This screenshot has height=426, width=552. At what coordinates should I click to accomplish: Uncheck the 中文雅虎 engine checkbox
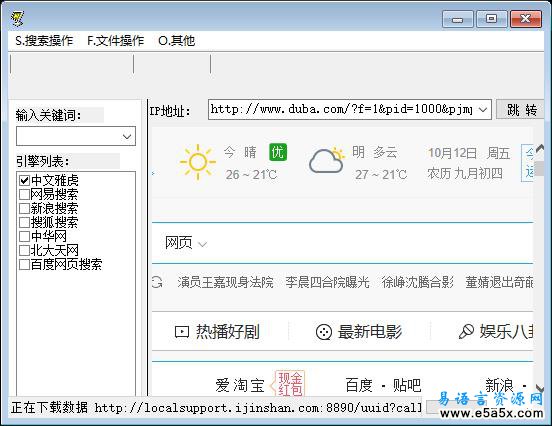(x=24, y=181)
